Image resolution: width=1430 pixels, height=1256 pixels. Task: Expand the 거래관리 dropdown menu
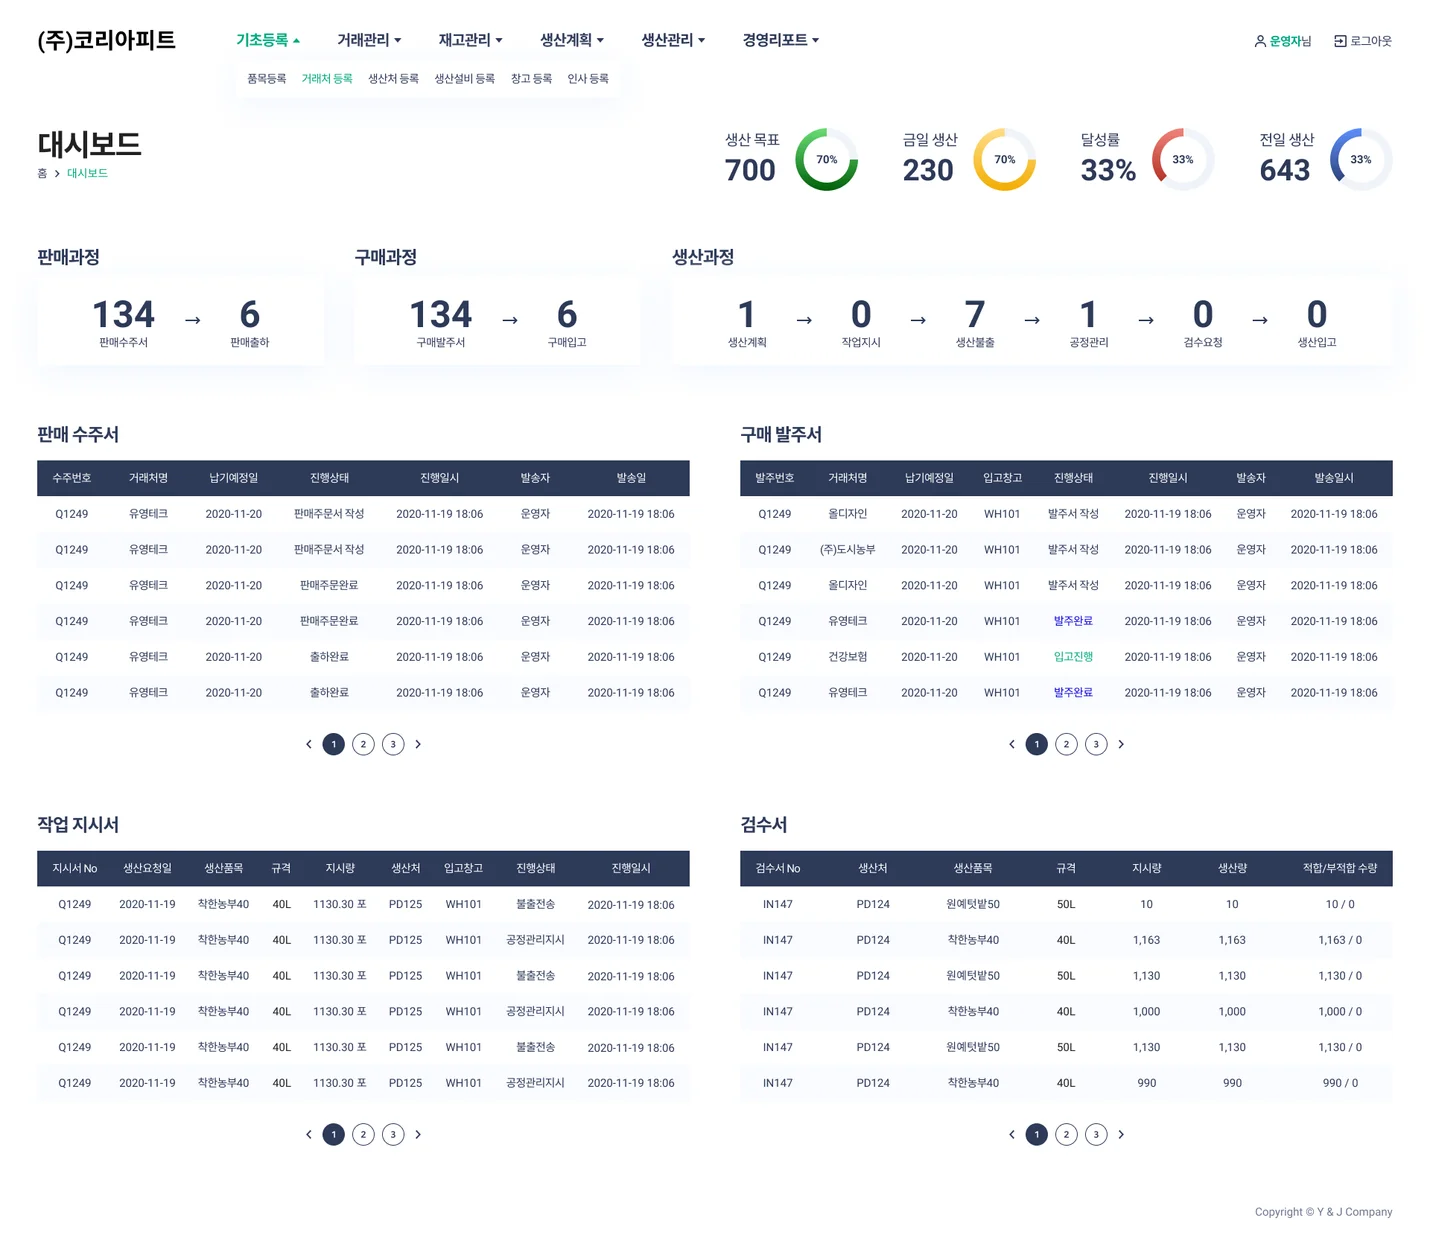coord(369,40)
